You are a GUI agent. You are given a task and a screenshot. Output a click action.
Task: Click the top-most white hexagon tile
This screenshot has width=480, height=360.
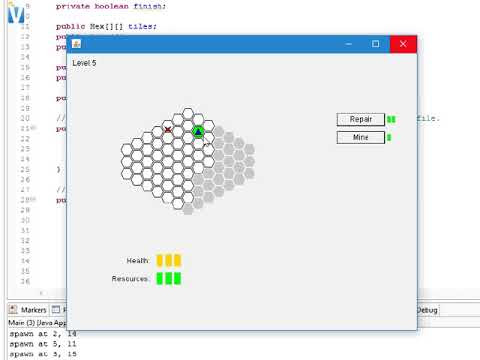pos(188,114)
